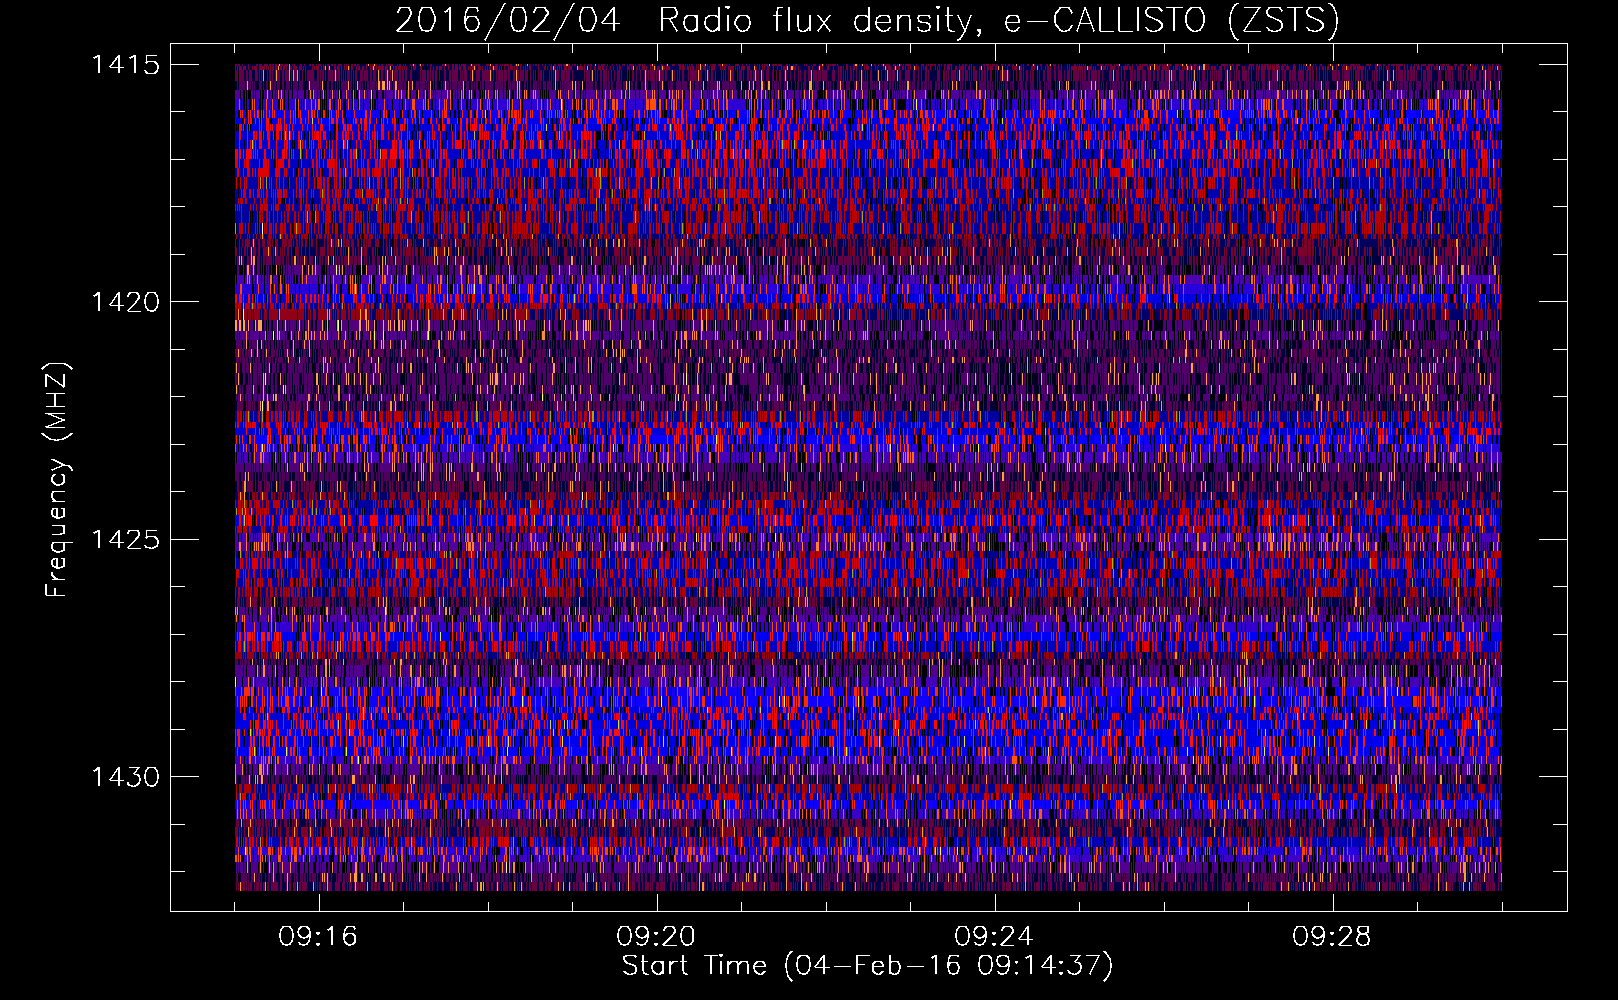Select the 1425 frequency axis label
This screenshot has width=1618, height=1000.
[125, 540]
